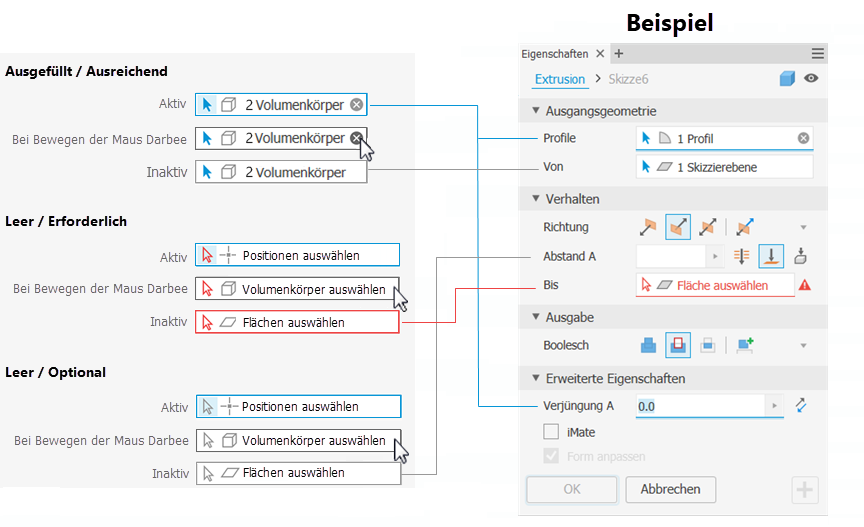
Task: Open the Boolesch options dropdown arrow
Action: click(x=802, y=346)
